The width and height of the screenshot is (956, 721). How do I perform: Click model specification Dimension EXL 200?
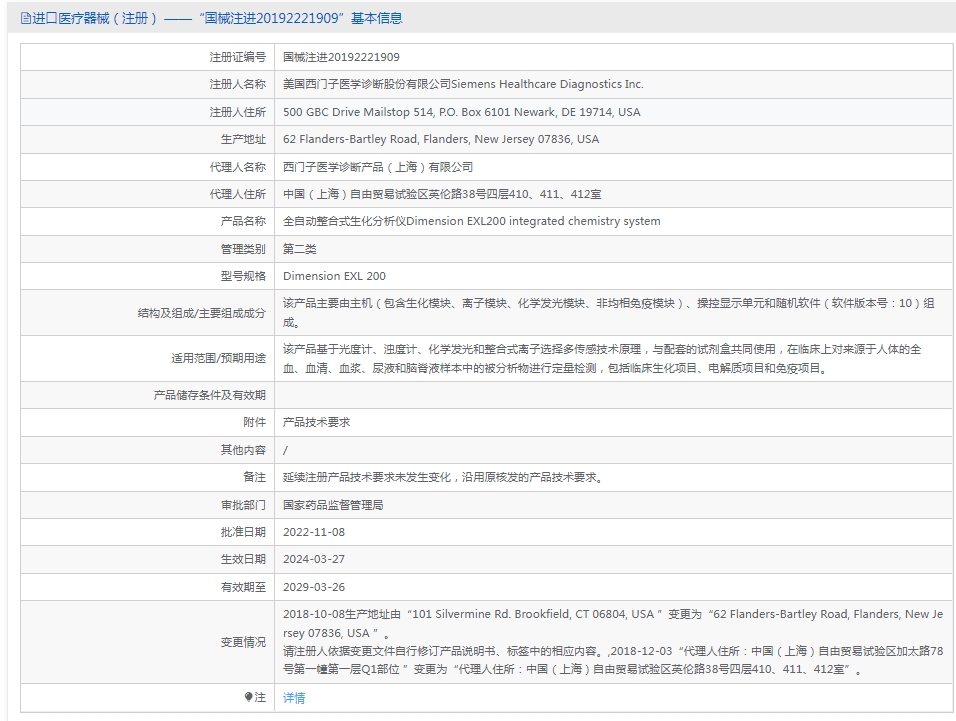334,276
